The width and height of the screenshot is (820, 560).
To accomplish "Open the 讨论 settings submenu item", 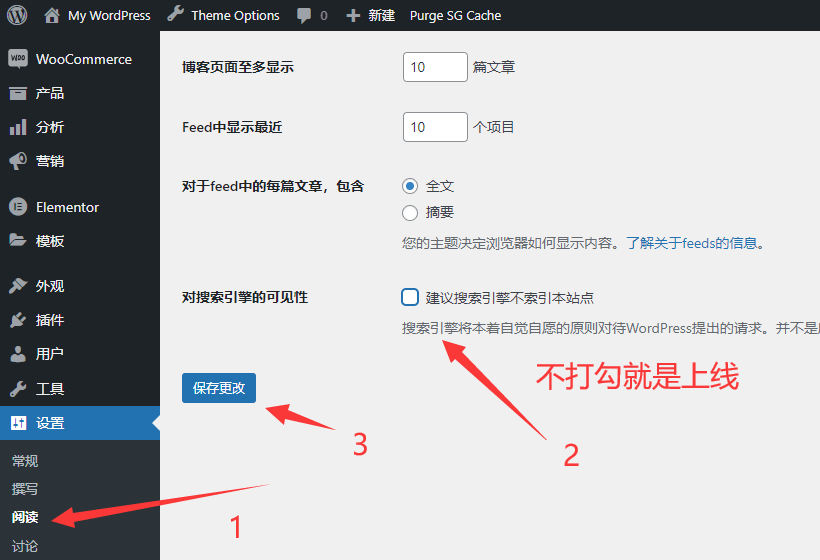I will [x=25, y=546].
